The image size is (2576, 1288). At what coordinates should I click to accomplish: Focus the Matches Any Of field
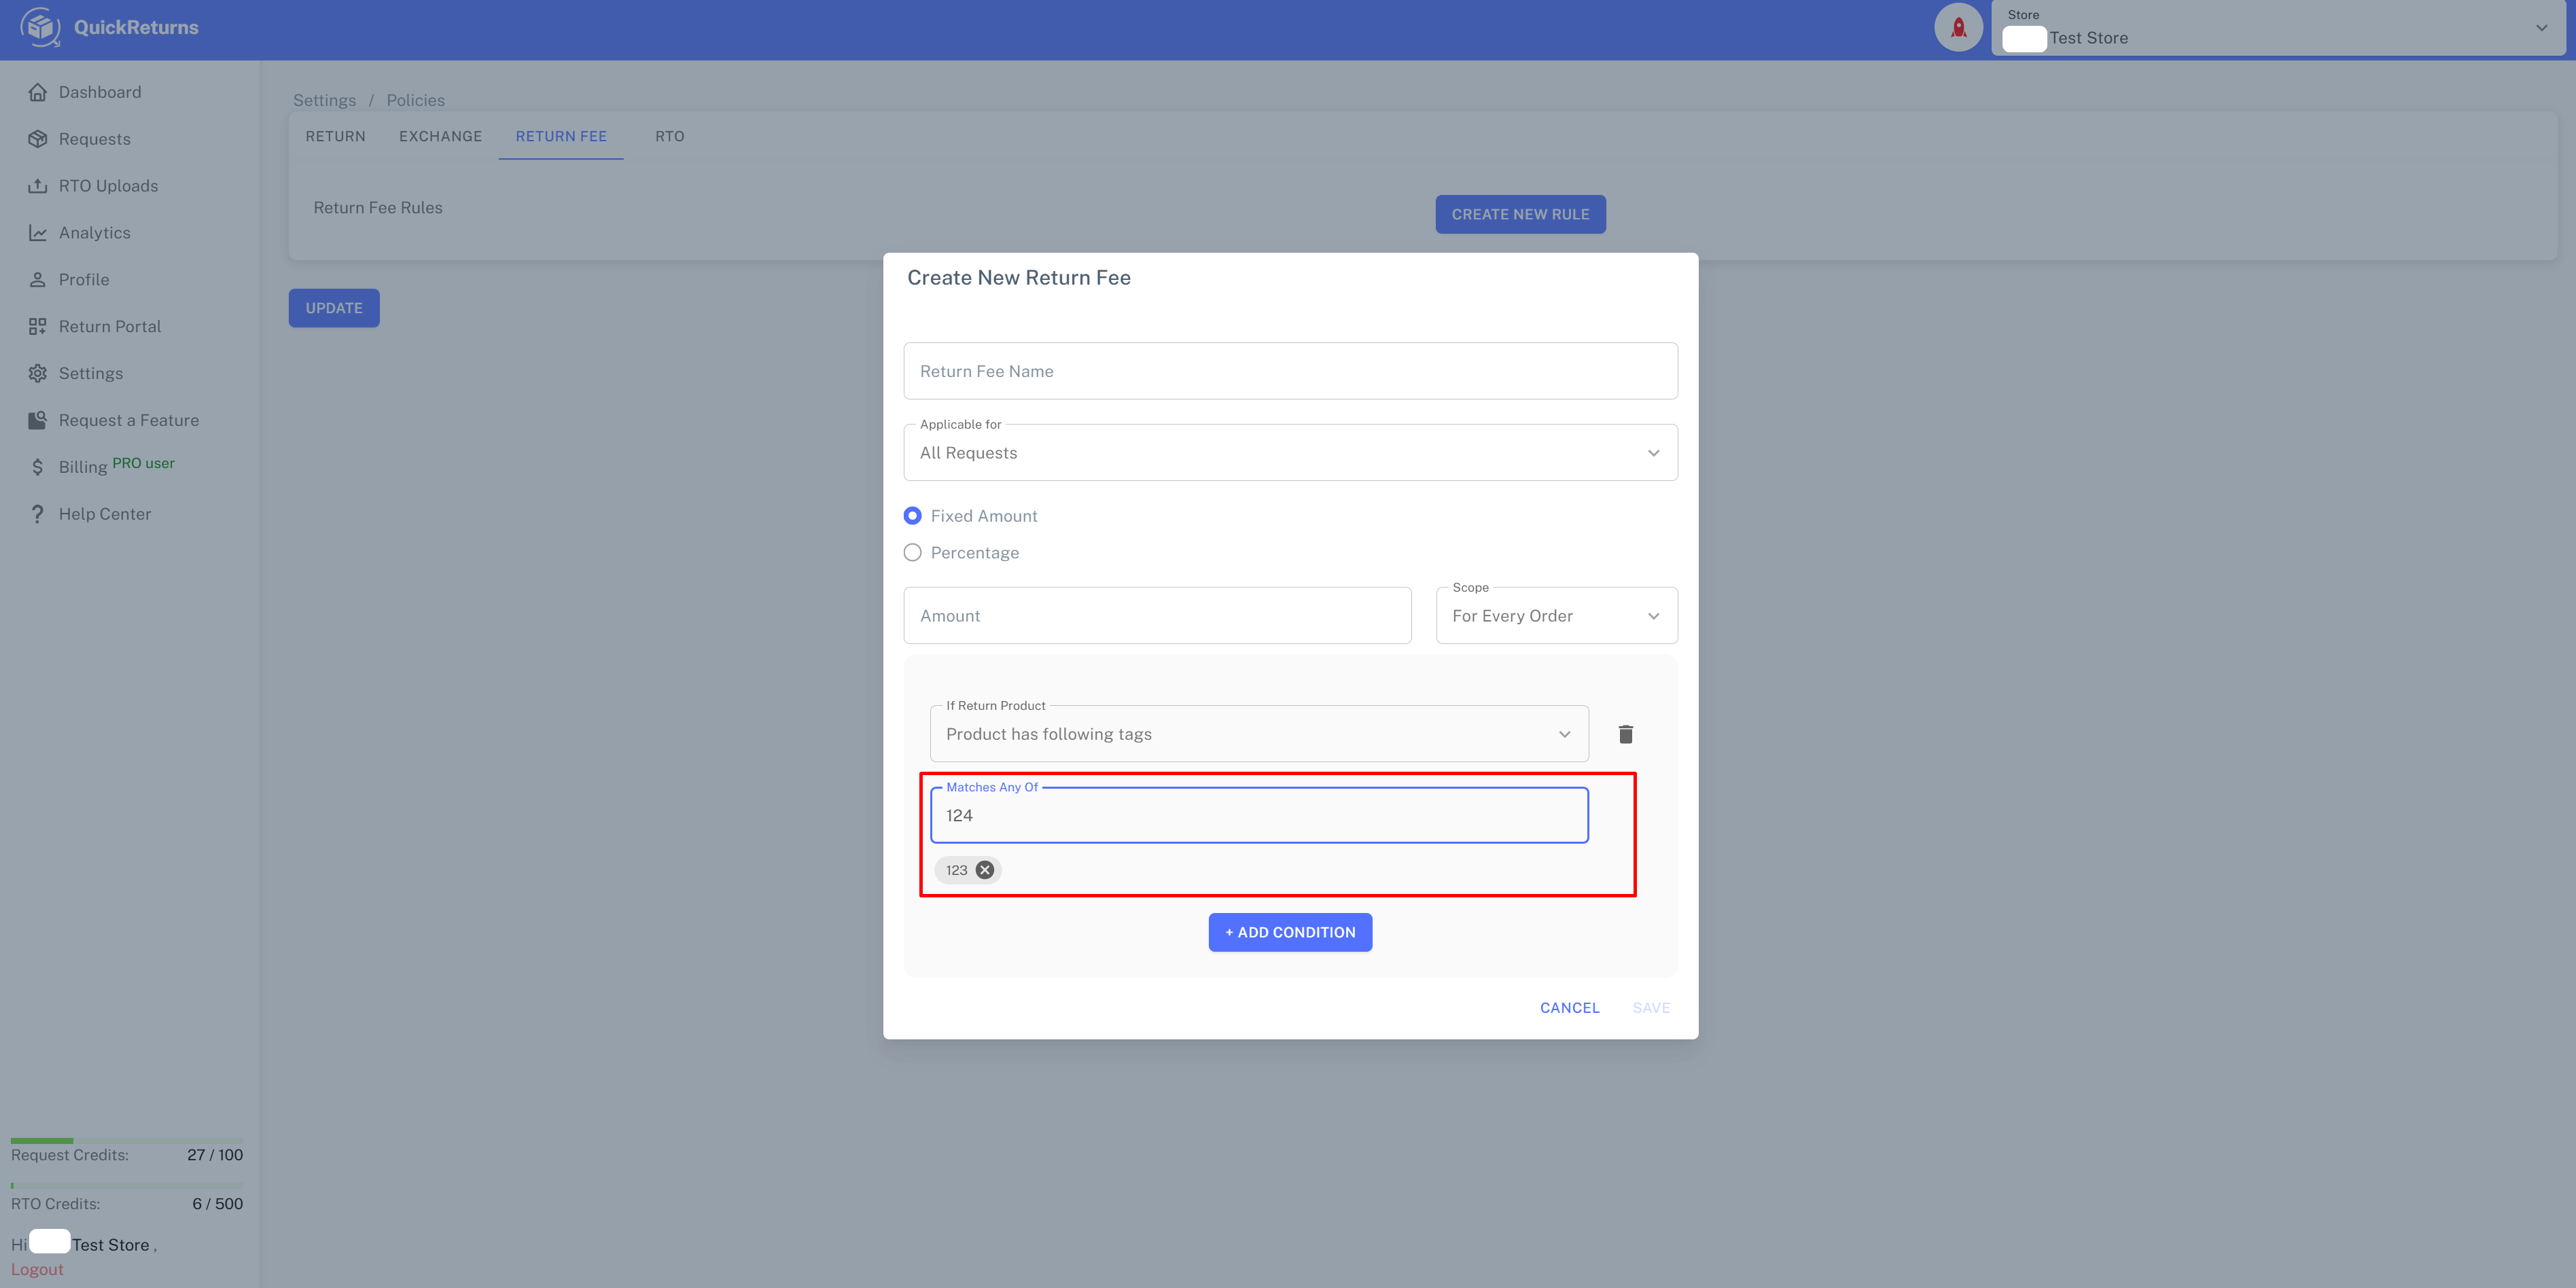tap(1259, 815)
